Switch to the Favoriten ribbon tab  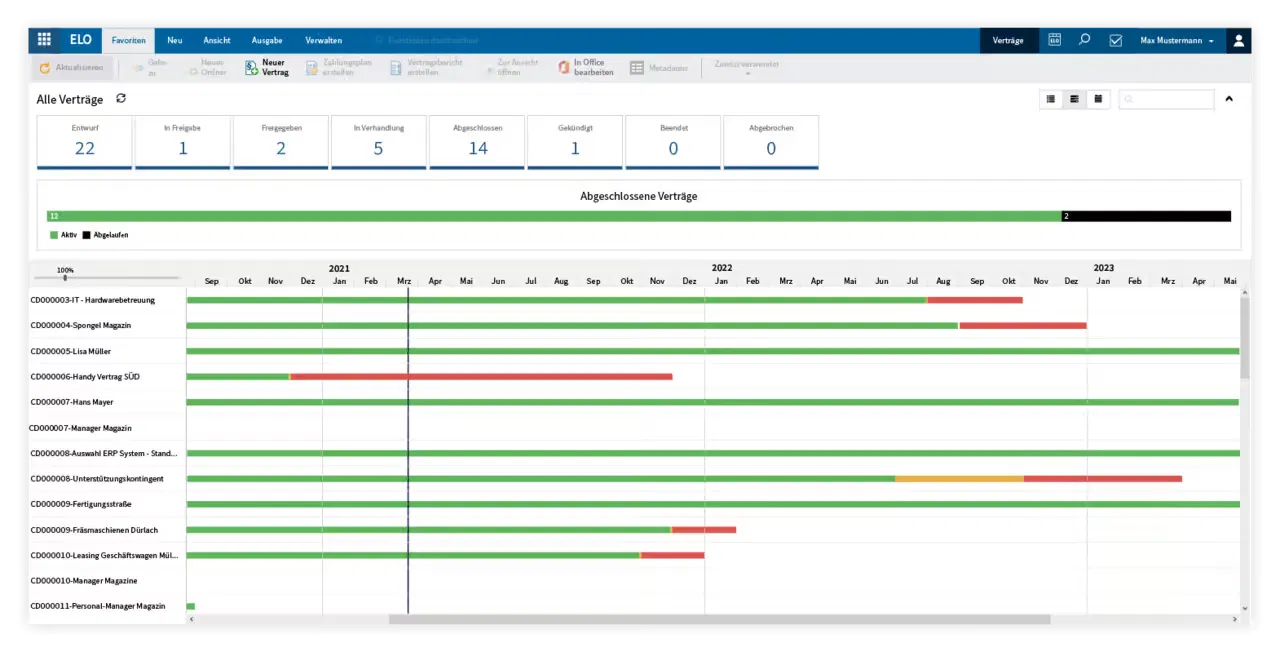128,40
